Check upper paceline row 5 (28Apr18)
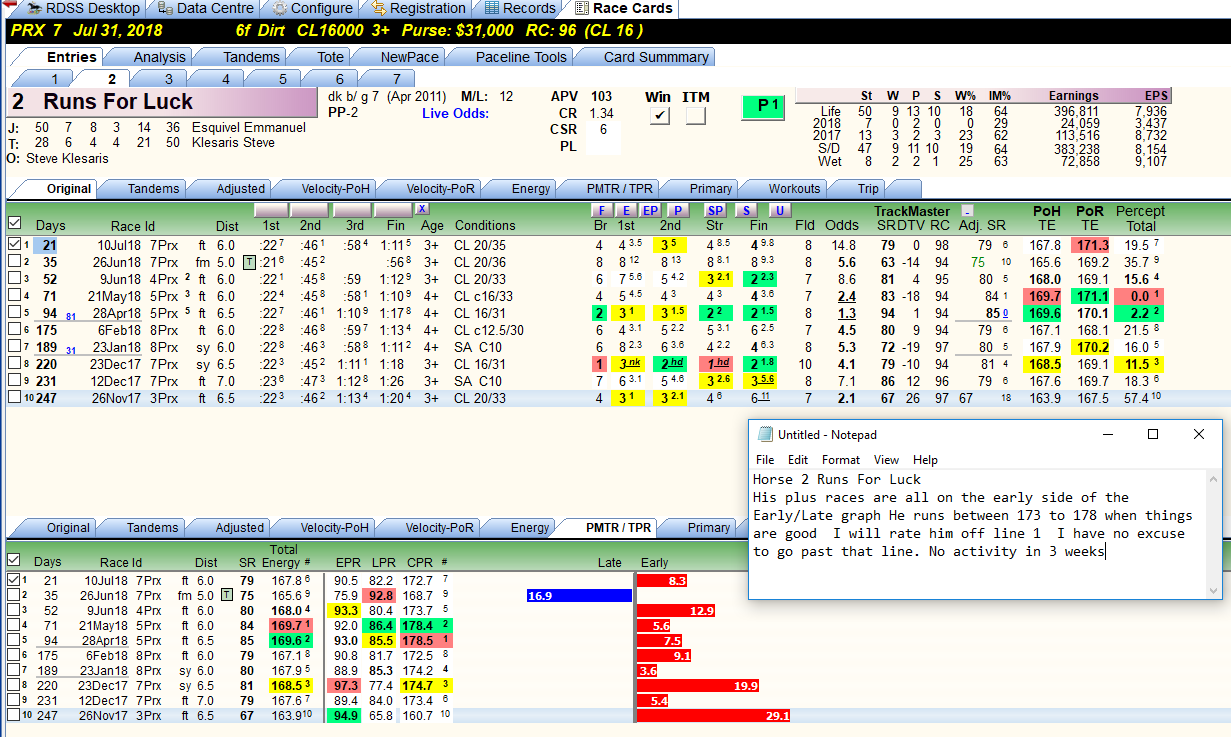 coord(14,313)
